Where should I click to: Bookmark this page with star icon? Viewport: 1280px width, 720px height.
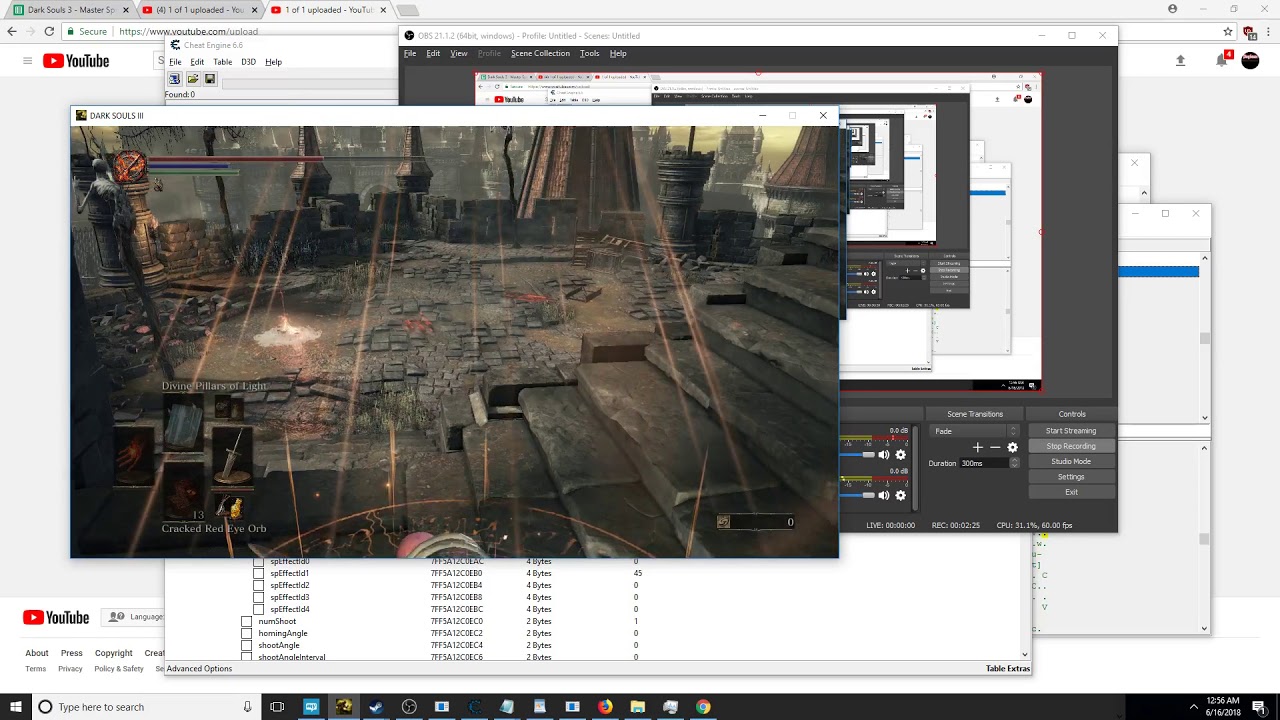click(1228, 31)
